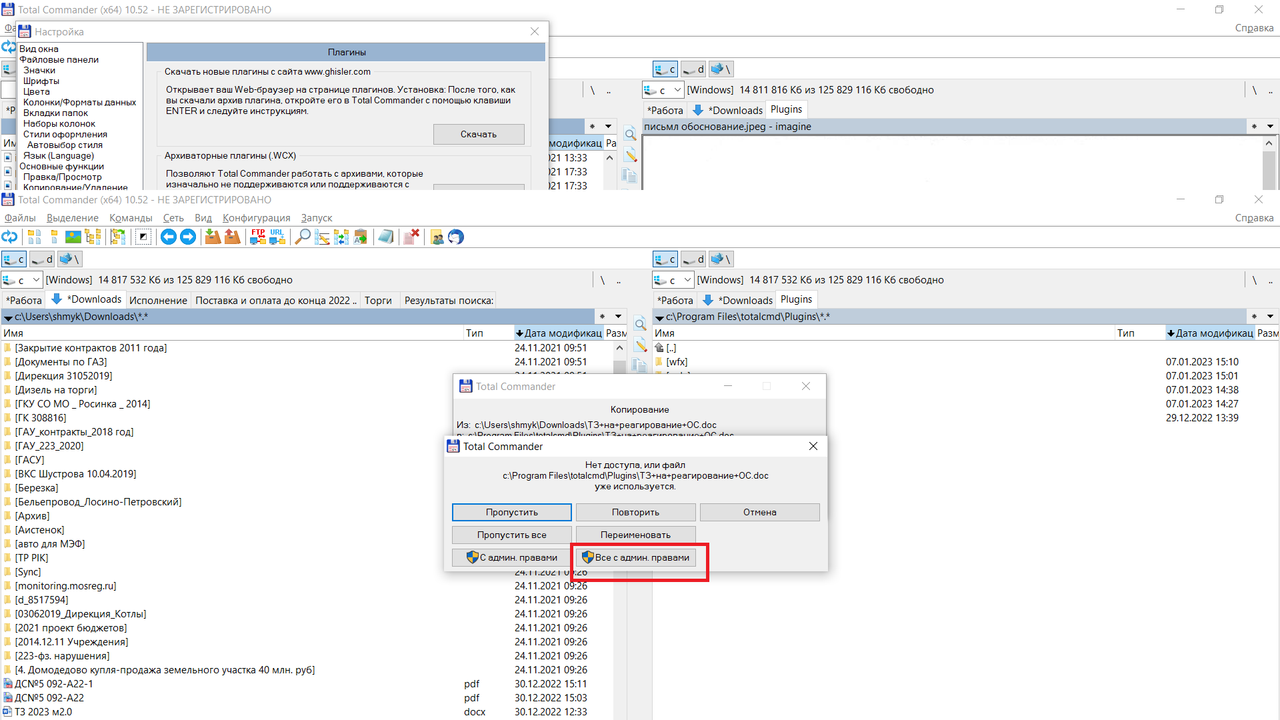The image size is (1280, 720).
Task: Open the Конфигурация menu
Action: (x=256, y=218)
